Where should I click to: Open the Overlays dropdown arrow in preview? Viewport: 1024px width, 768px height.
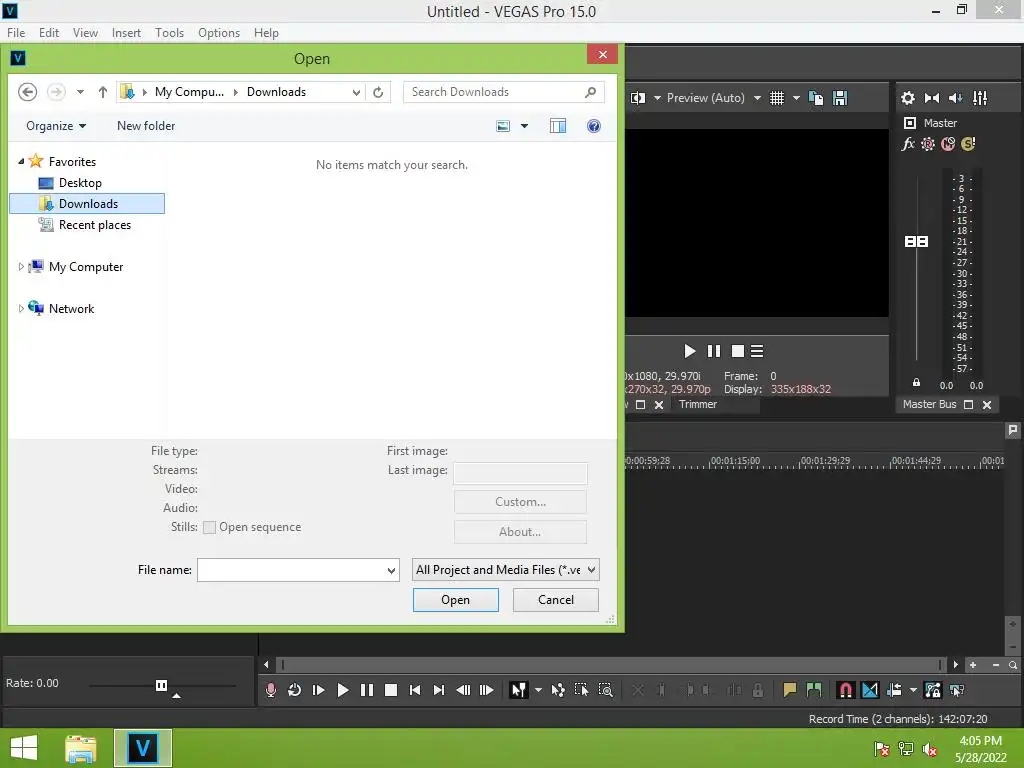tap(796, 98)
